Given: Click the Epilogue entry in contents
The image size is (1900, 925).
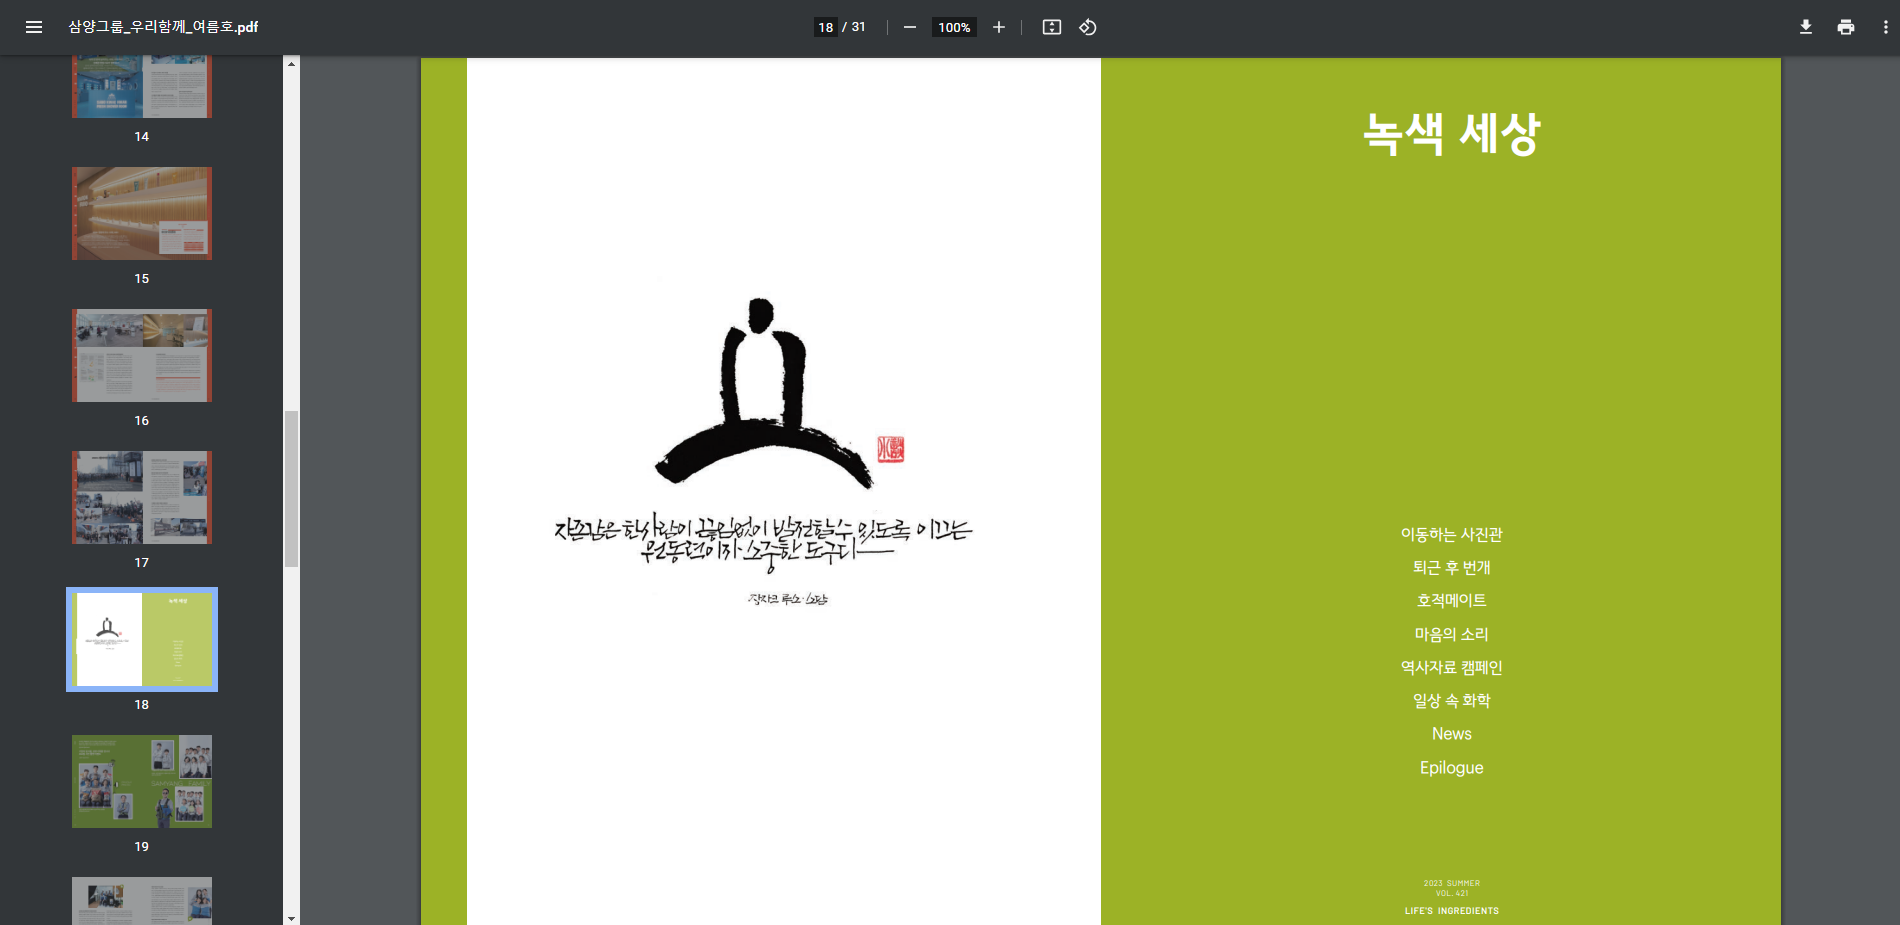Looking at the screenshot, I should coord(1451,768).
